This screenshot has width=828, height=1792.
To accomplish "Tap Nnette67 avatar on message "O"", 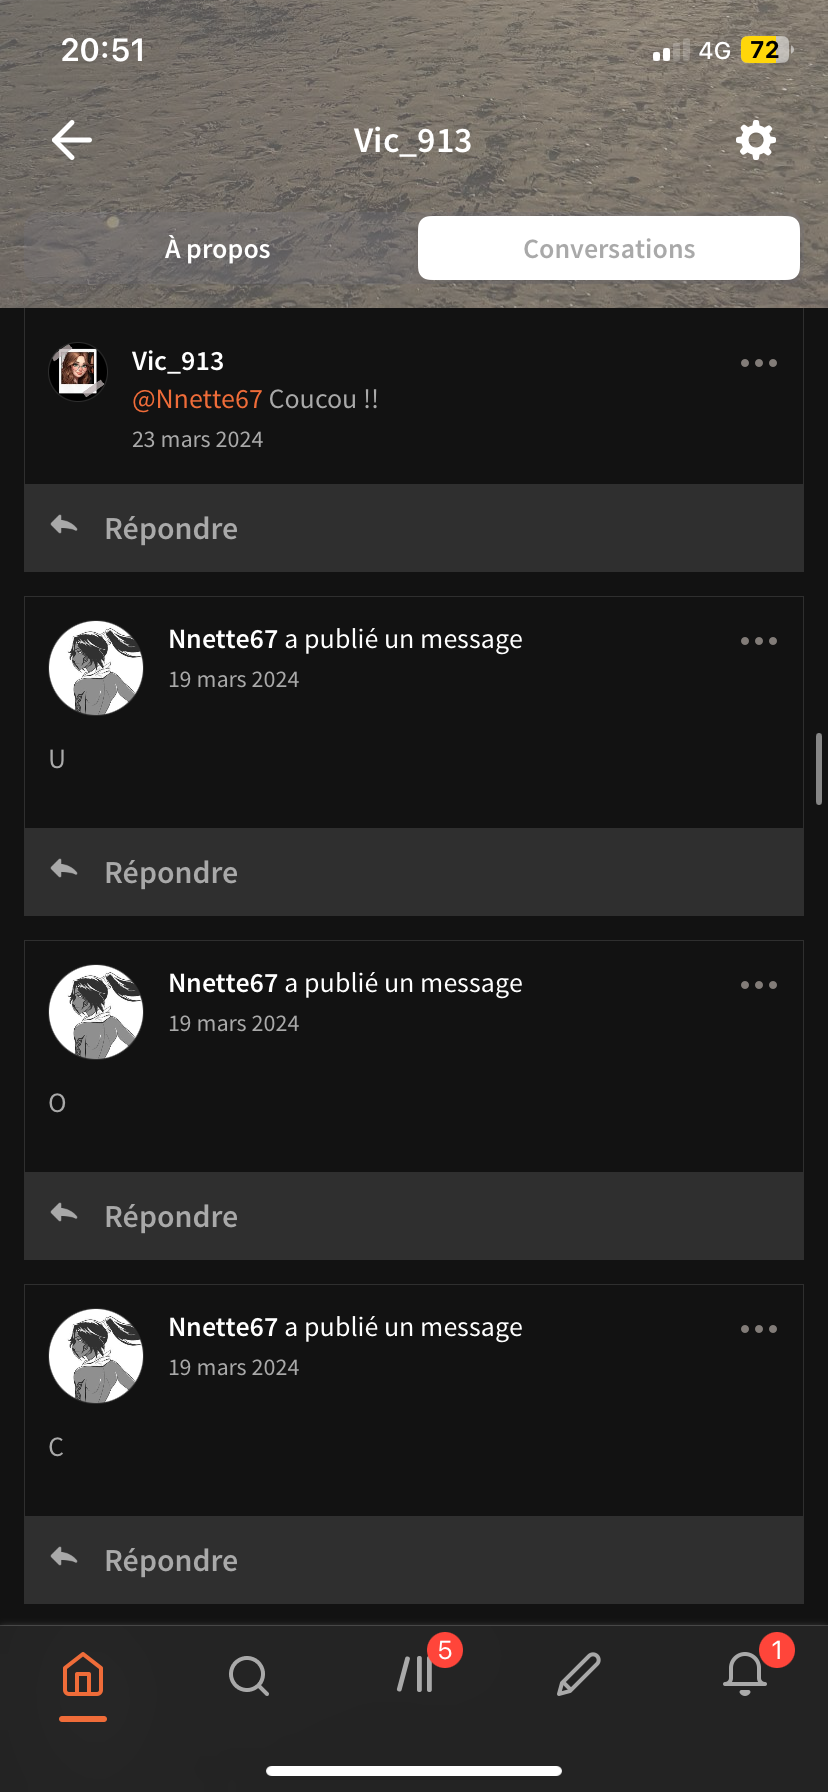I will coord(96,1012).
